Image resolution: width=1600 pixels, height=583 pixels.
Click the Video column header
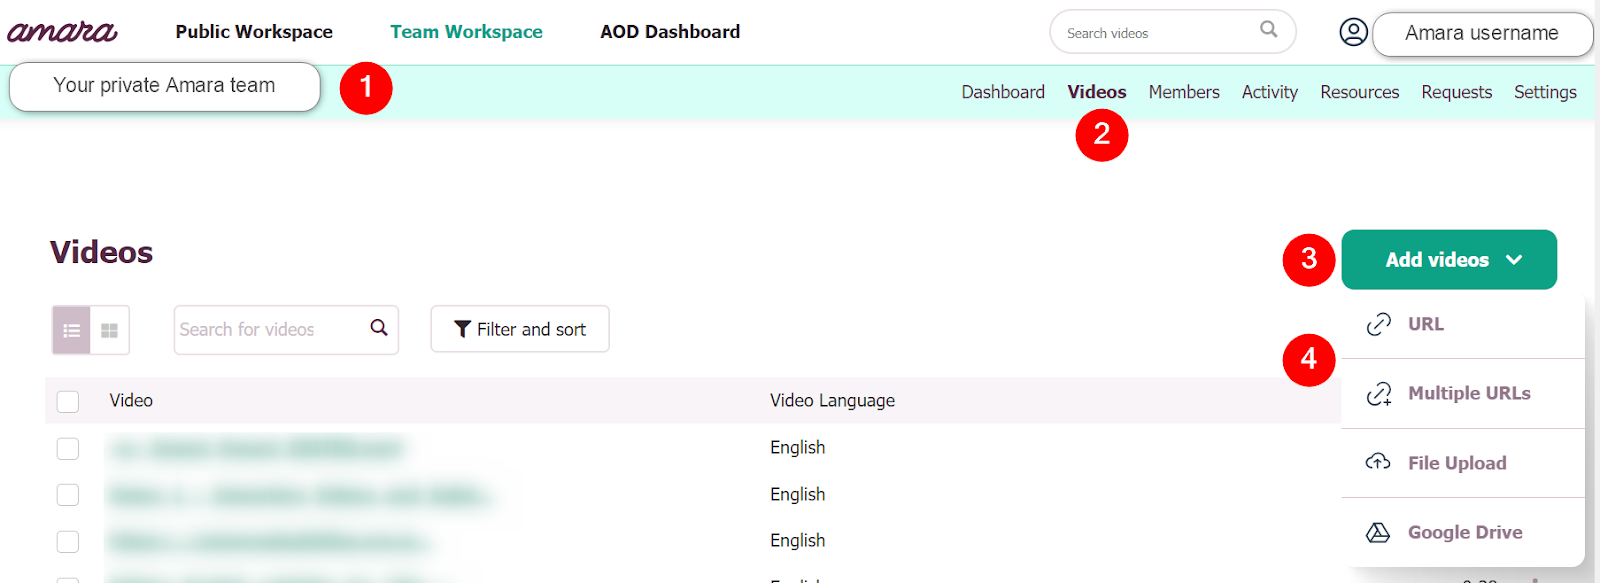tap(131, 401)
